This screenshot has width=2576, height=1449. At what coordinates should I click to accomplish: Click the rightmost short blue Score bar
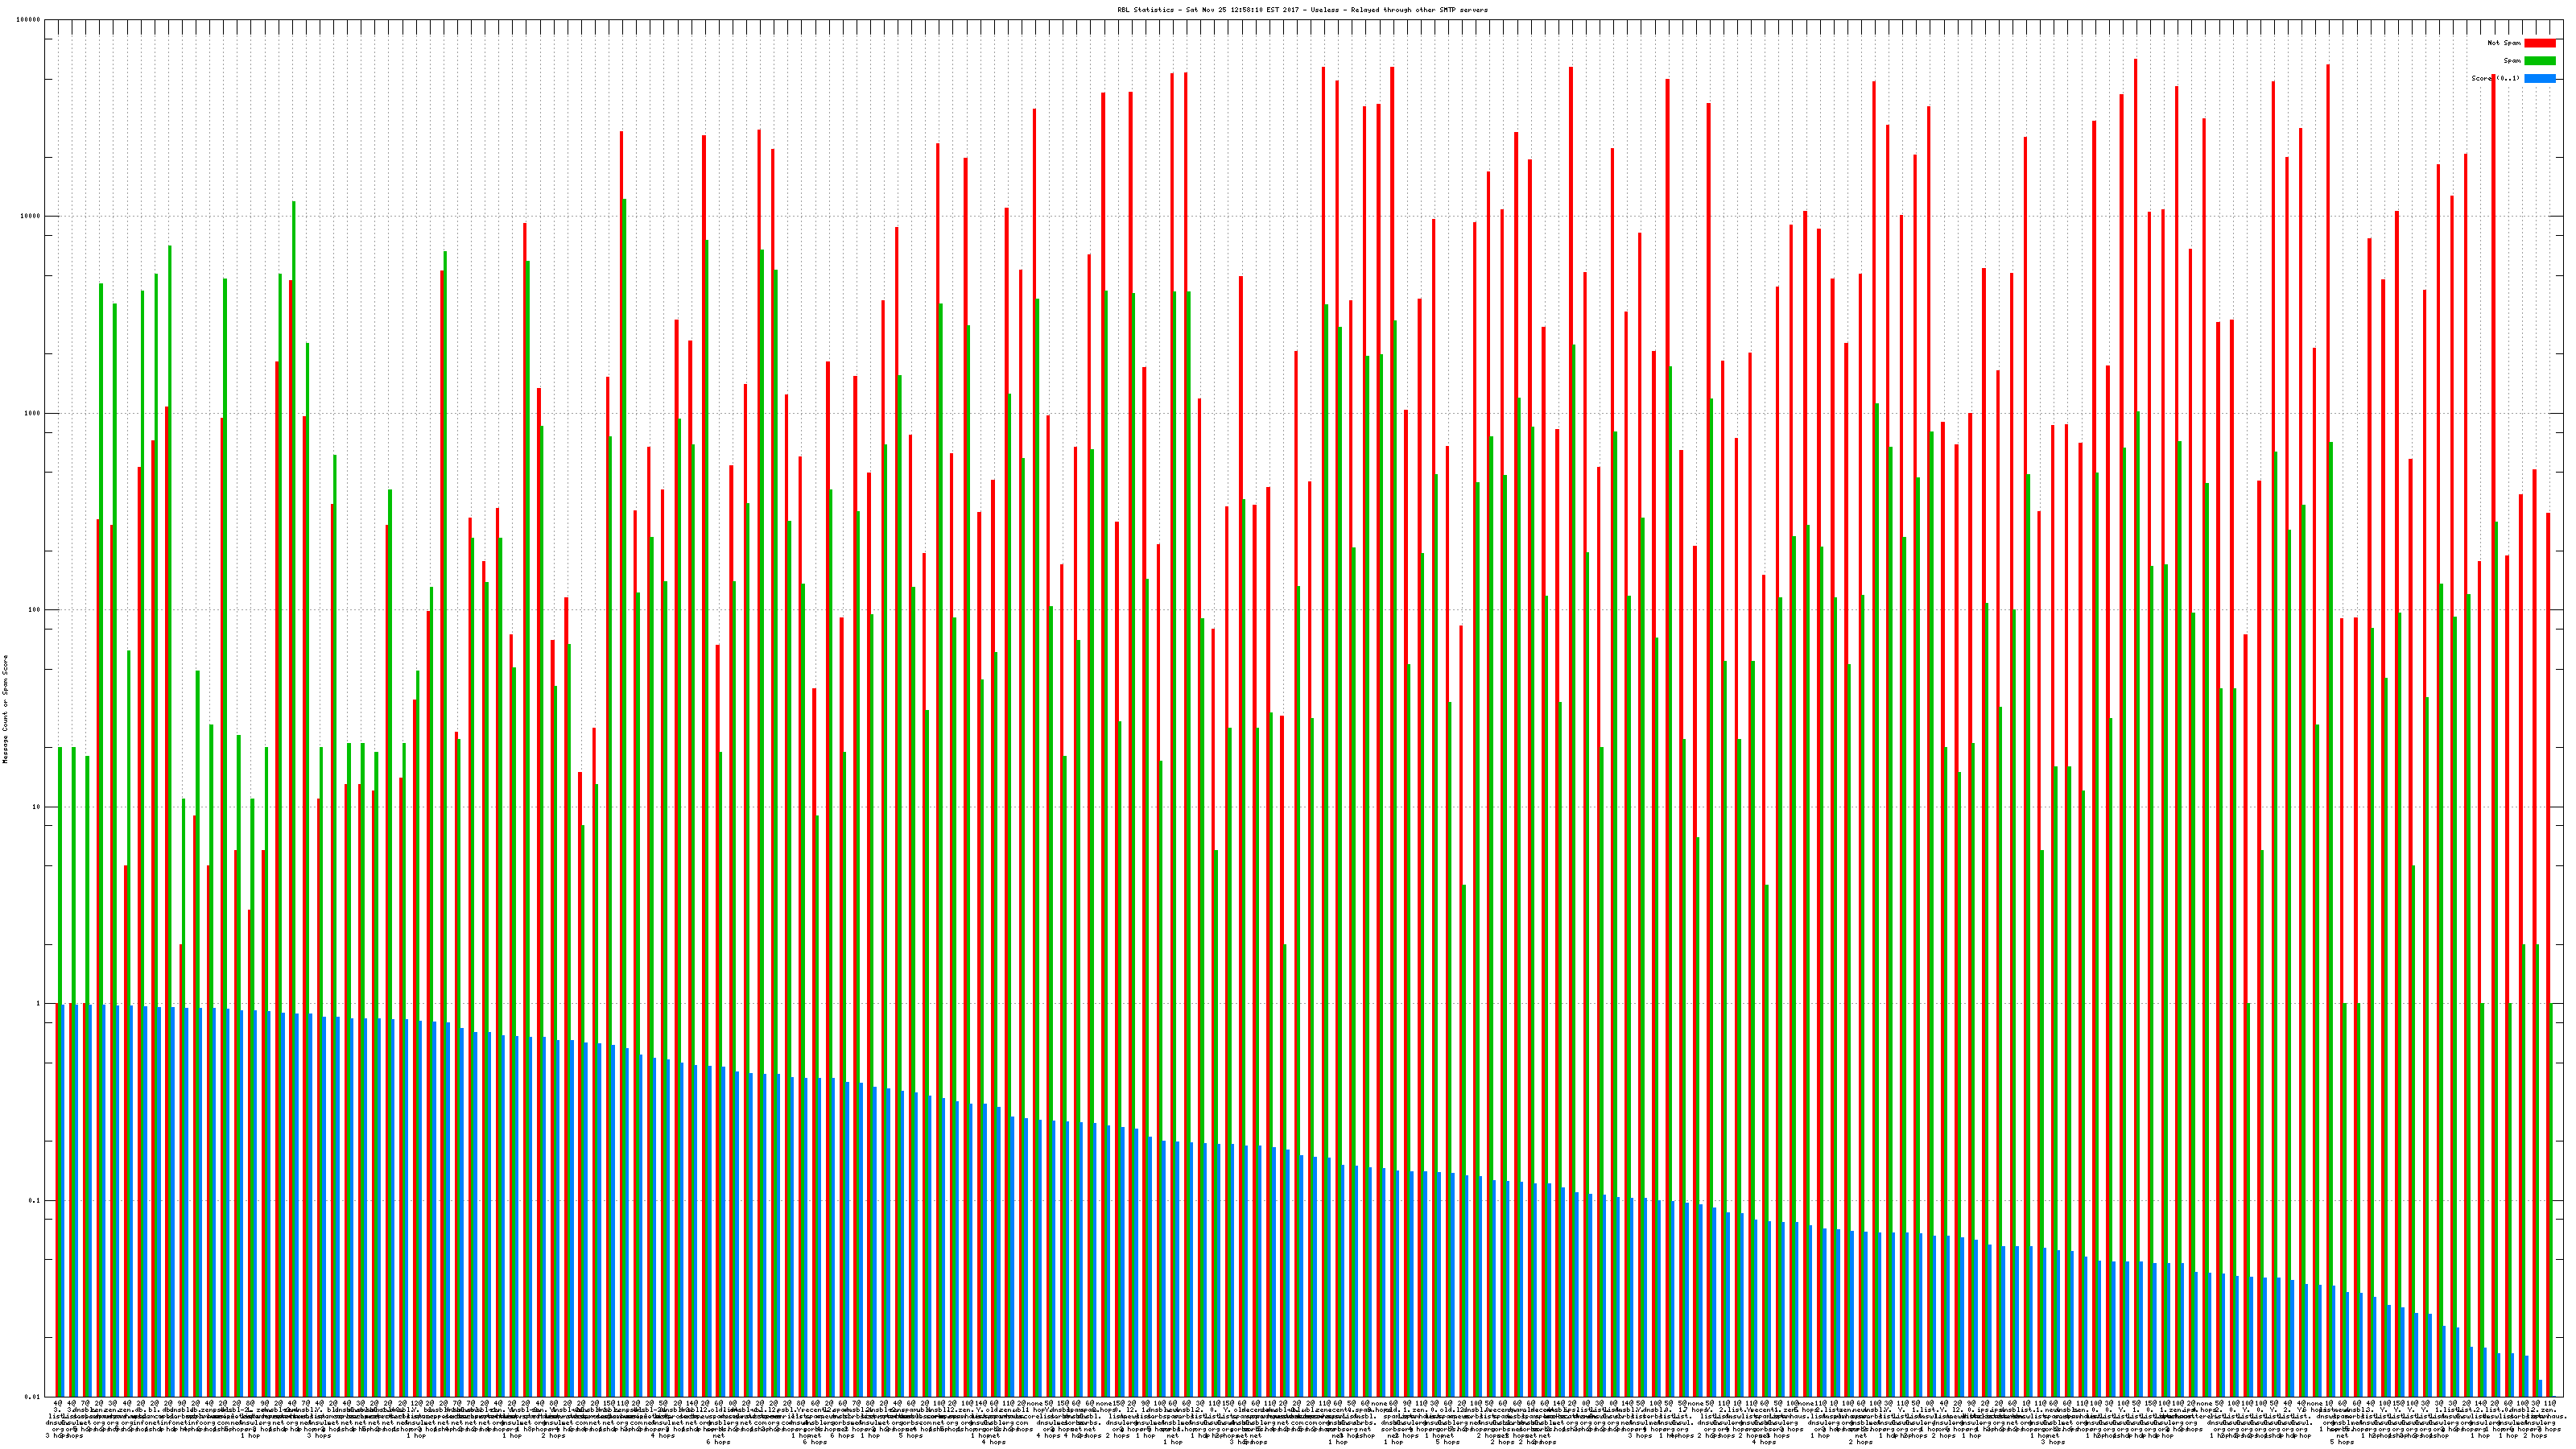(x=2540, y=1388)
